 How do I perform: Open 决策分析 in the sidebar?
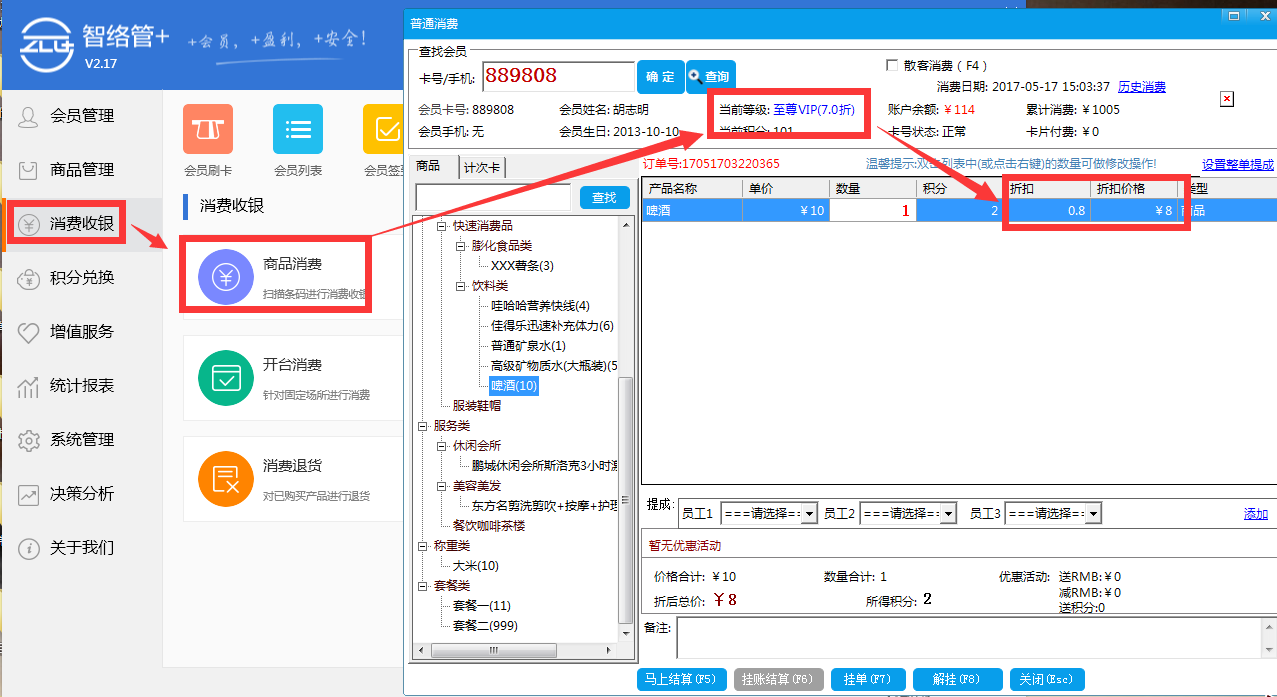click(80, 493)
